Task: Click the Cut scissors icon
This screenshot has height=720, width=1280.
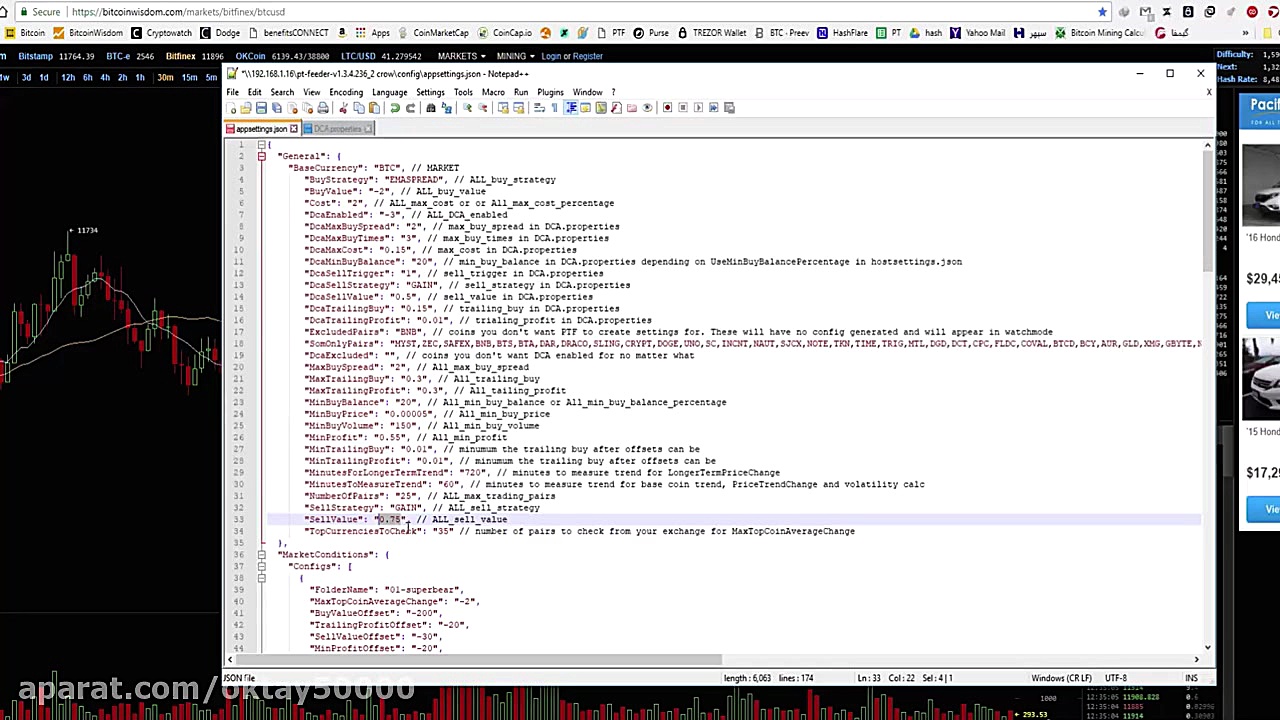Action: click(343, 108)
